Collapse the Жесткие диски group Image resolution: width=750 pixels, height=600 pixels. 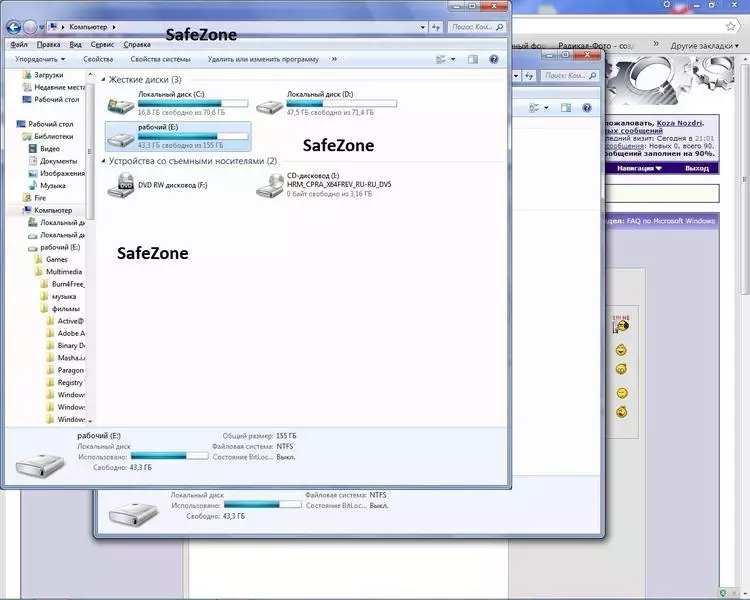(103, 80)
